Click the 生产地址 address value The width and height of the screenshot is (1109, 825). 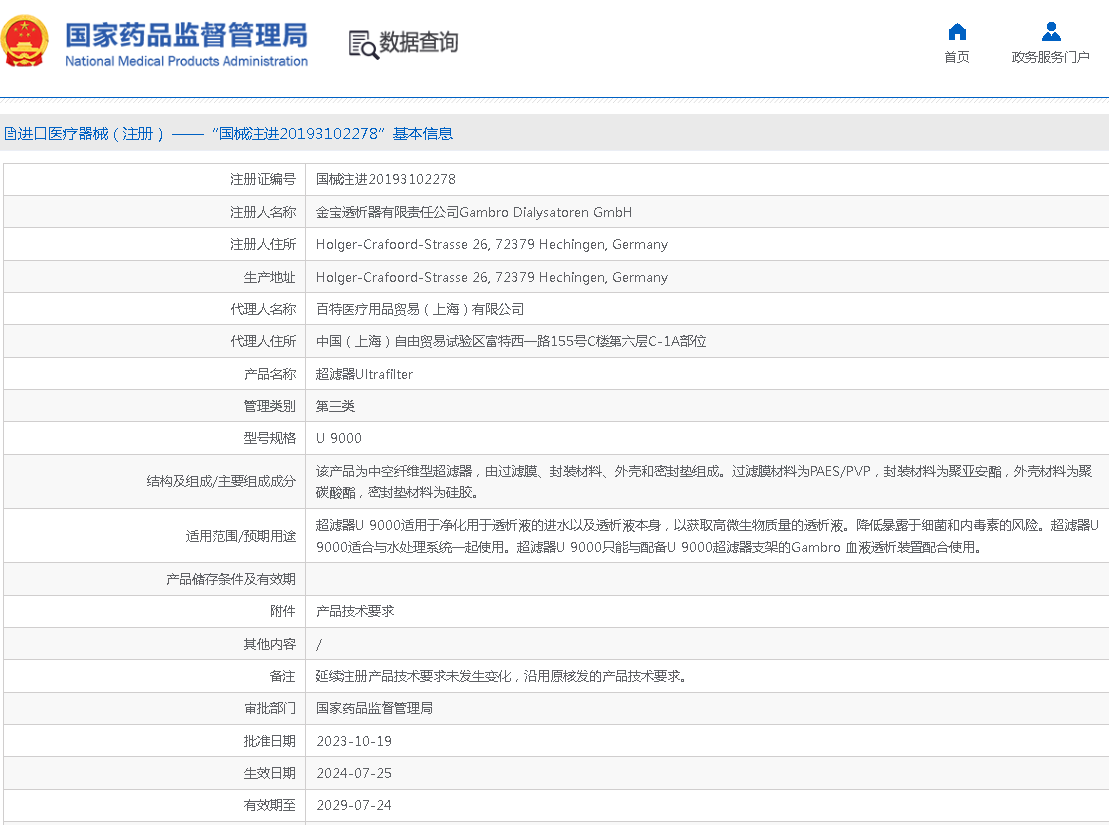click(492, 277)
